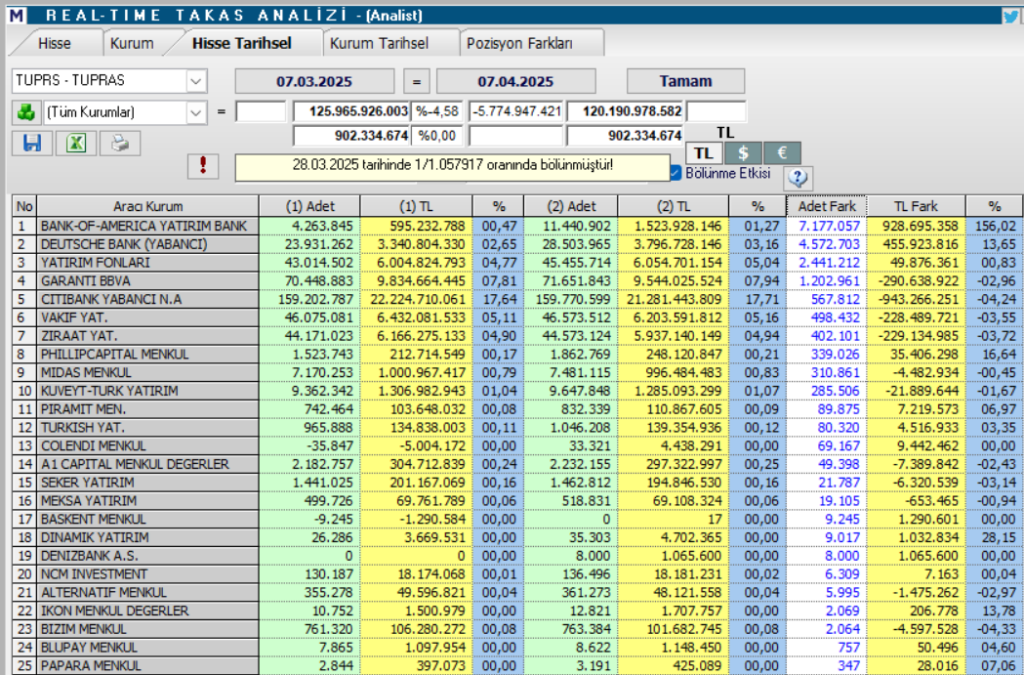1024x675 pixels.
Task: Click the printer icon
Action: [x=120, y=143]
